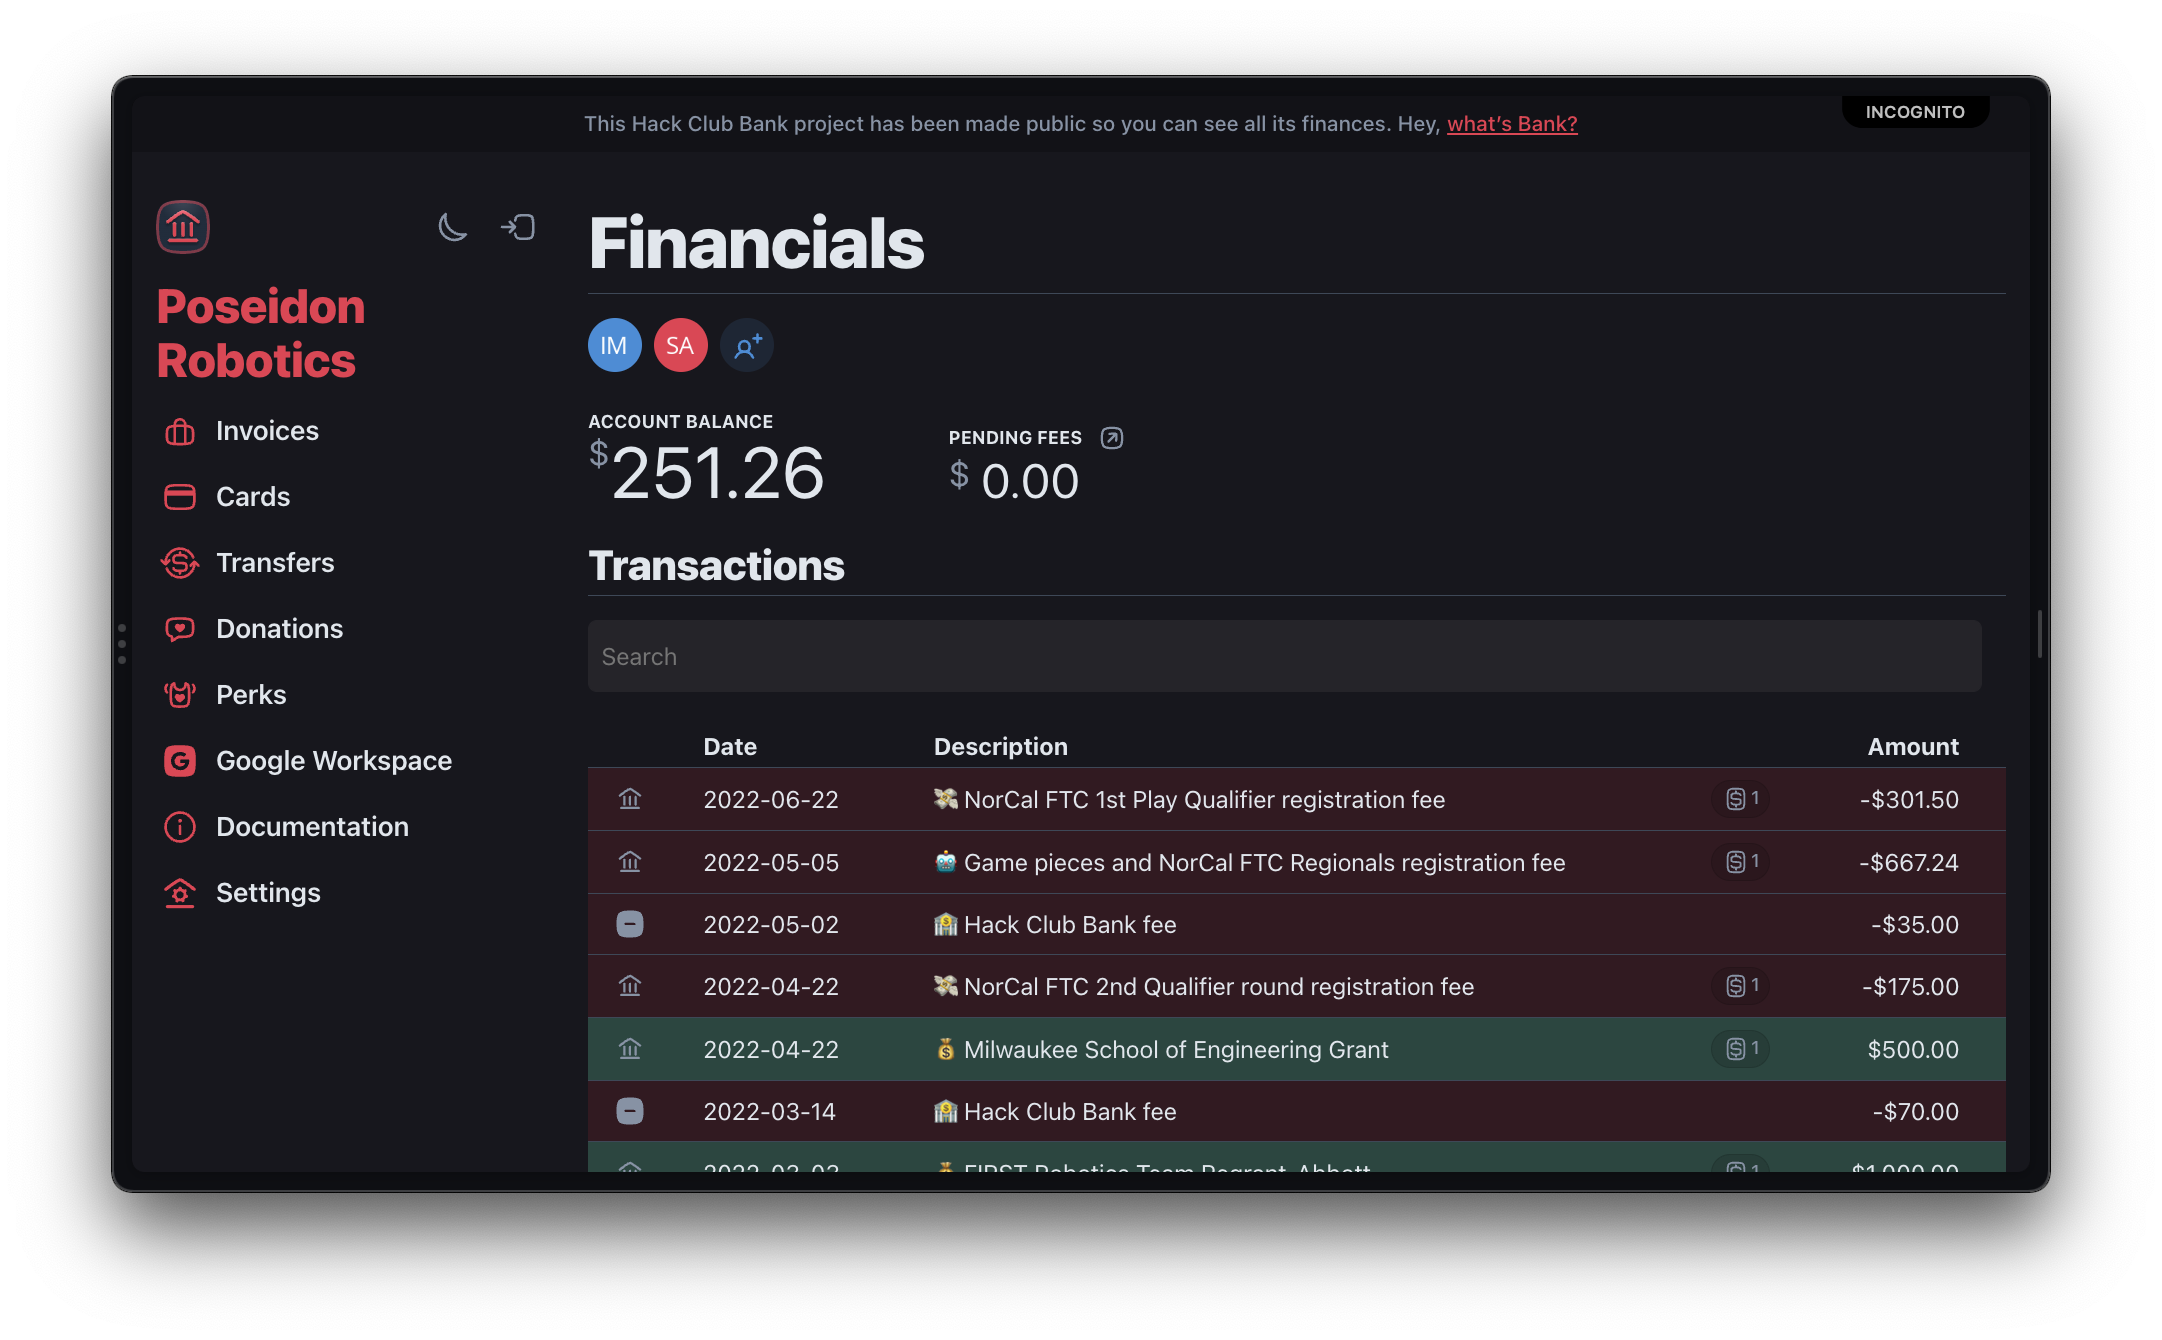This screenshot has height=1340, width=2162.
Task: Click the Amount column header
Action: (1913, 747)
